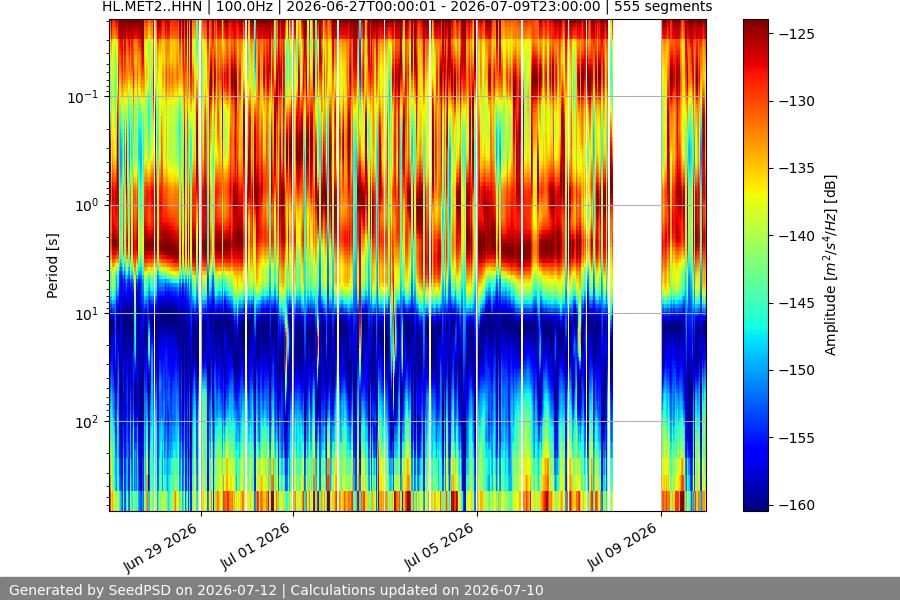Click the −140 colorbar tick label
The width and height of the screenshot is (900, 600).
(x=797, y=235)
